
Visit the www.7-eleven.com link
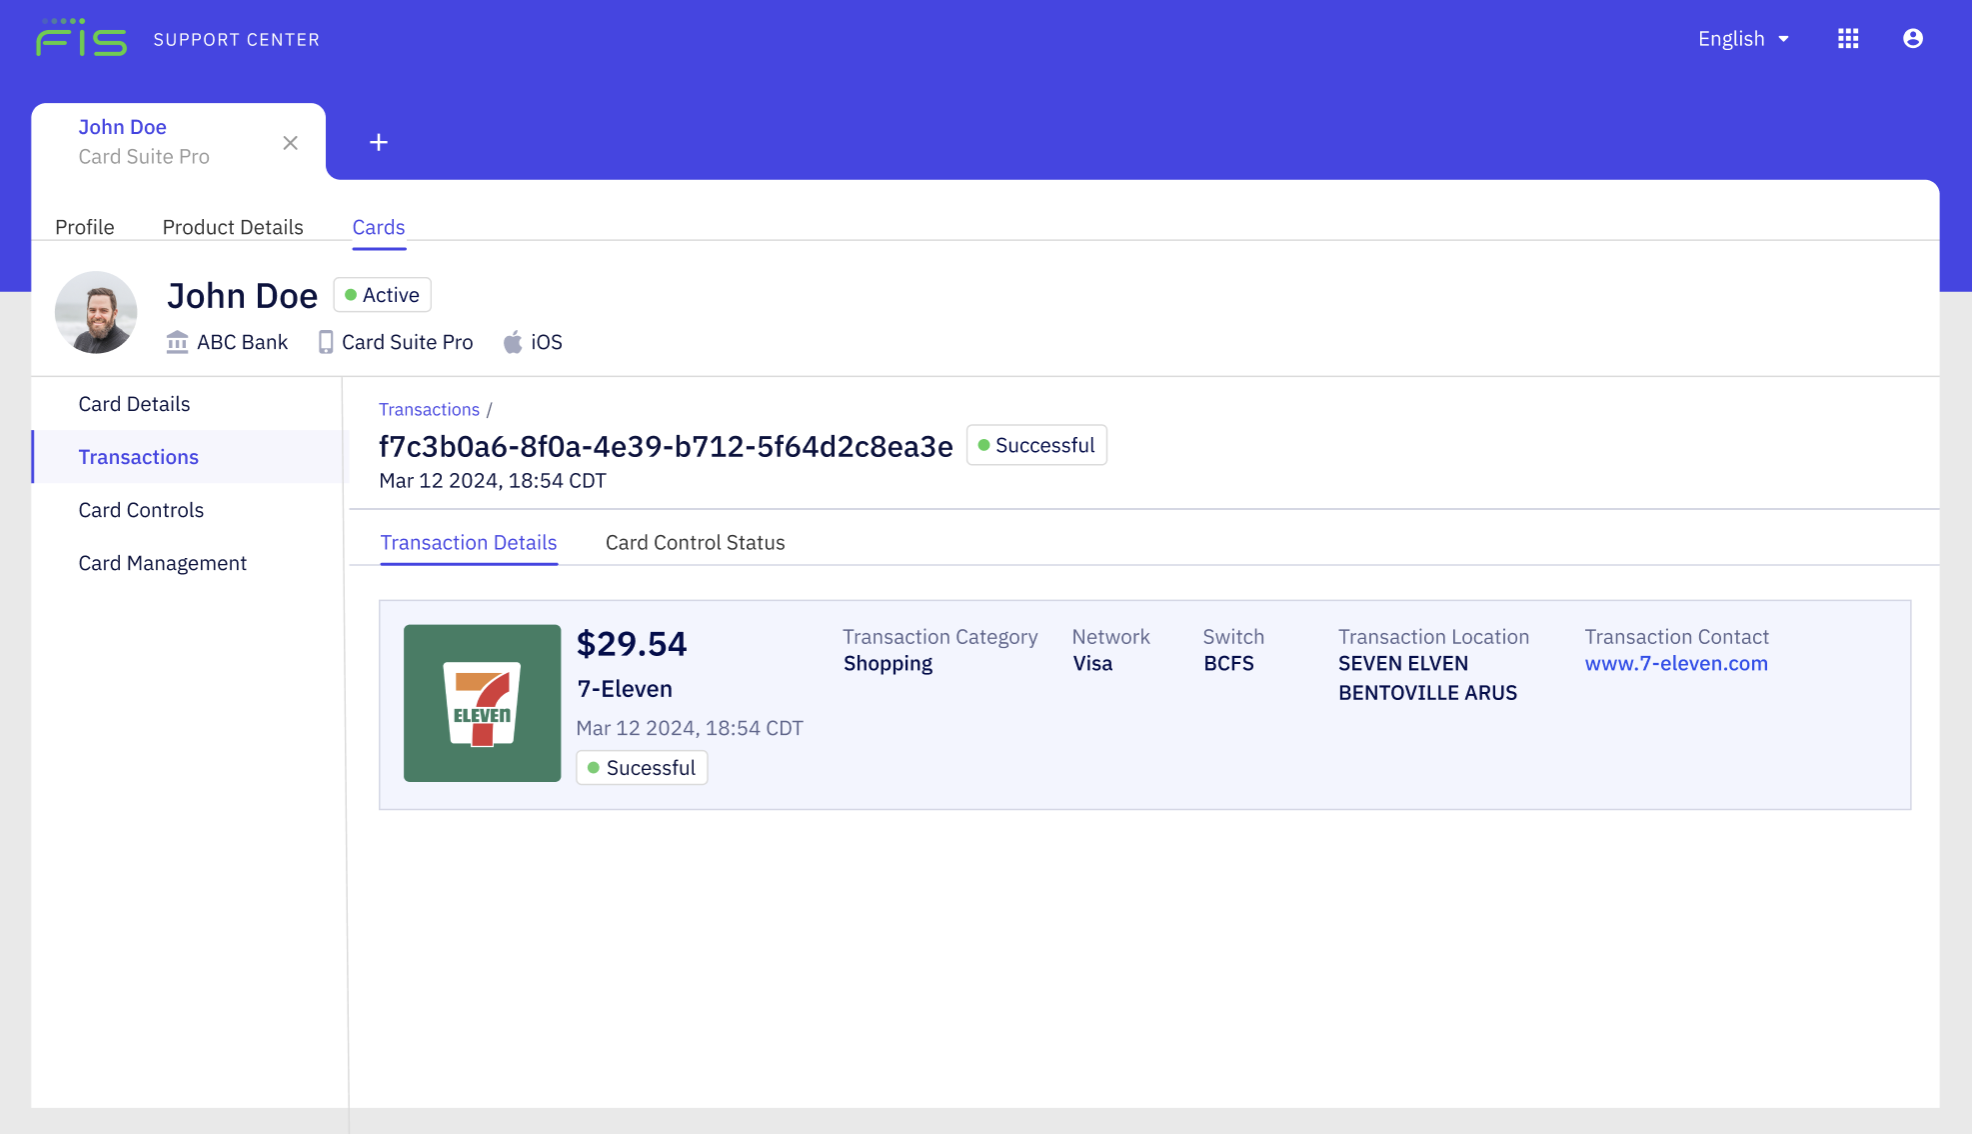(x=1676, y=663)
